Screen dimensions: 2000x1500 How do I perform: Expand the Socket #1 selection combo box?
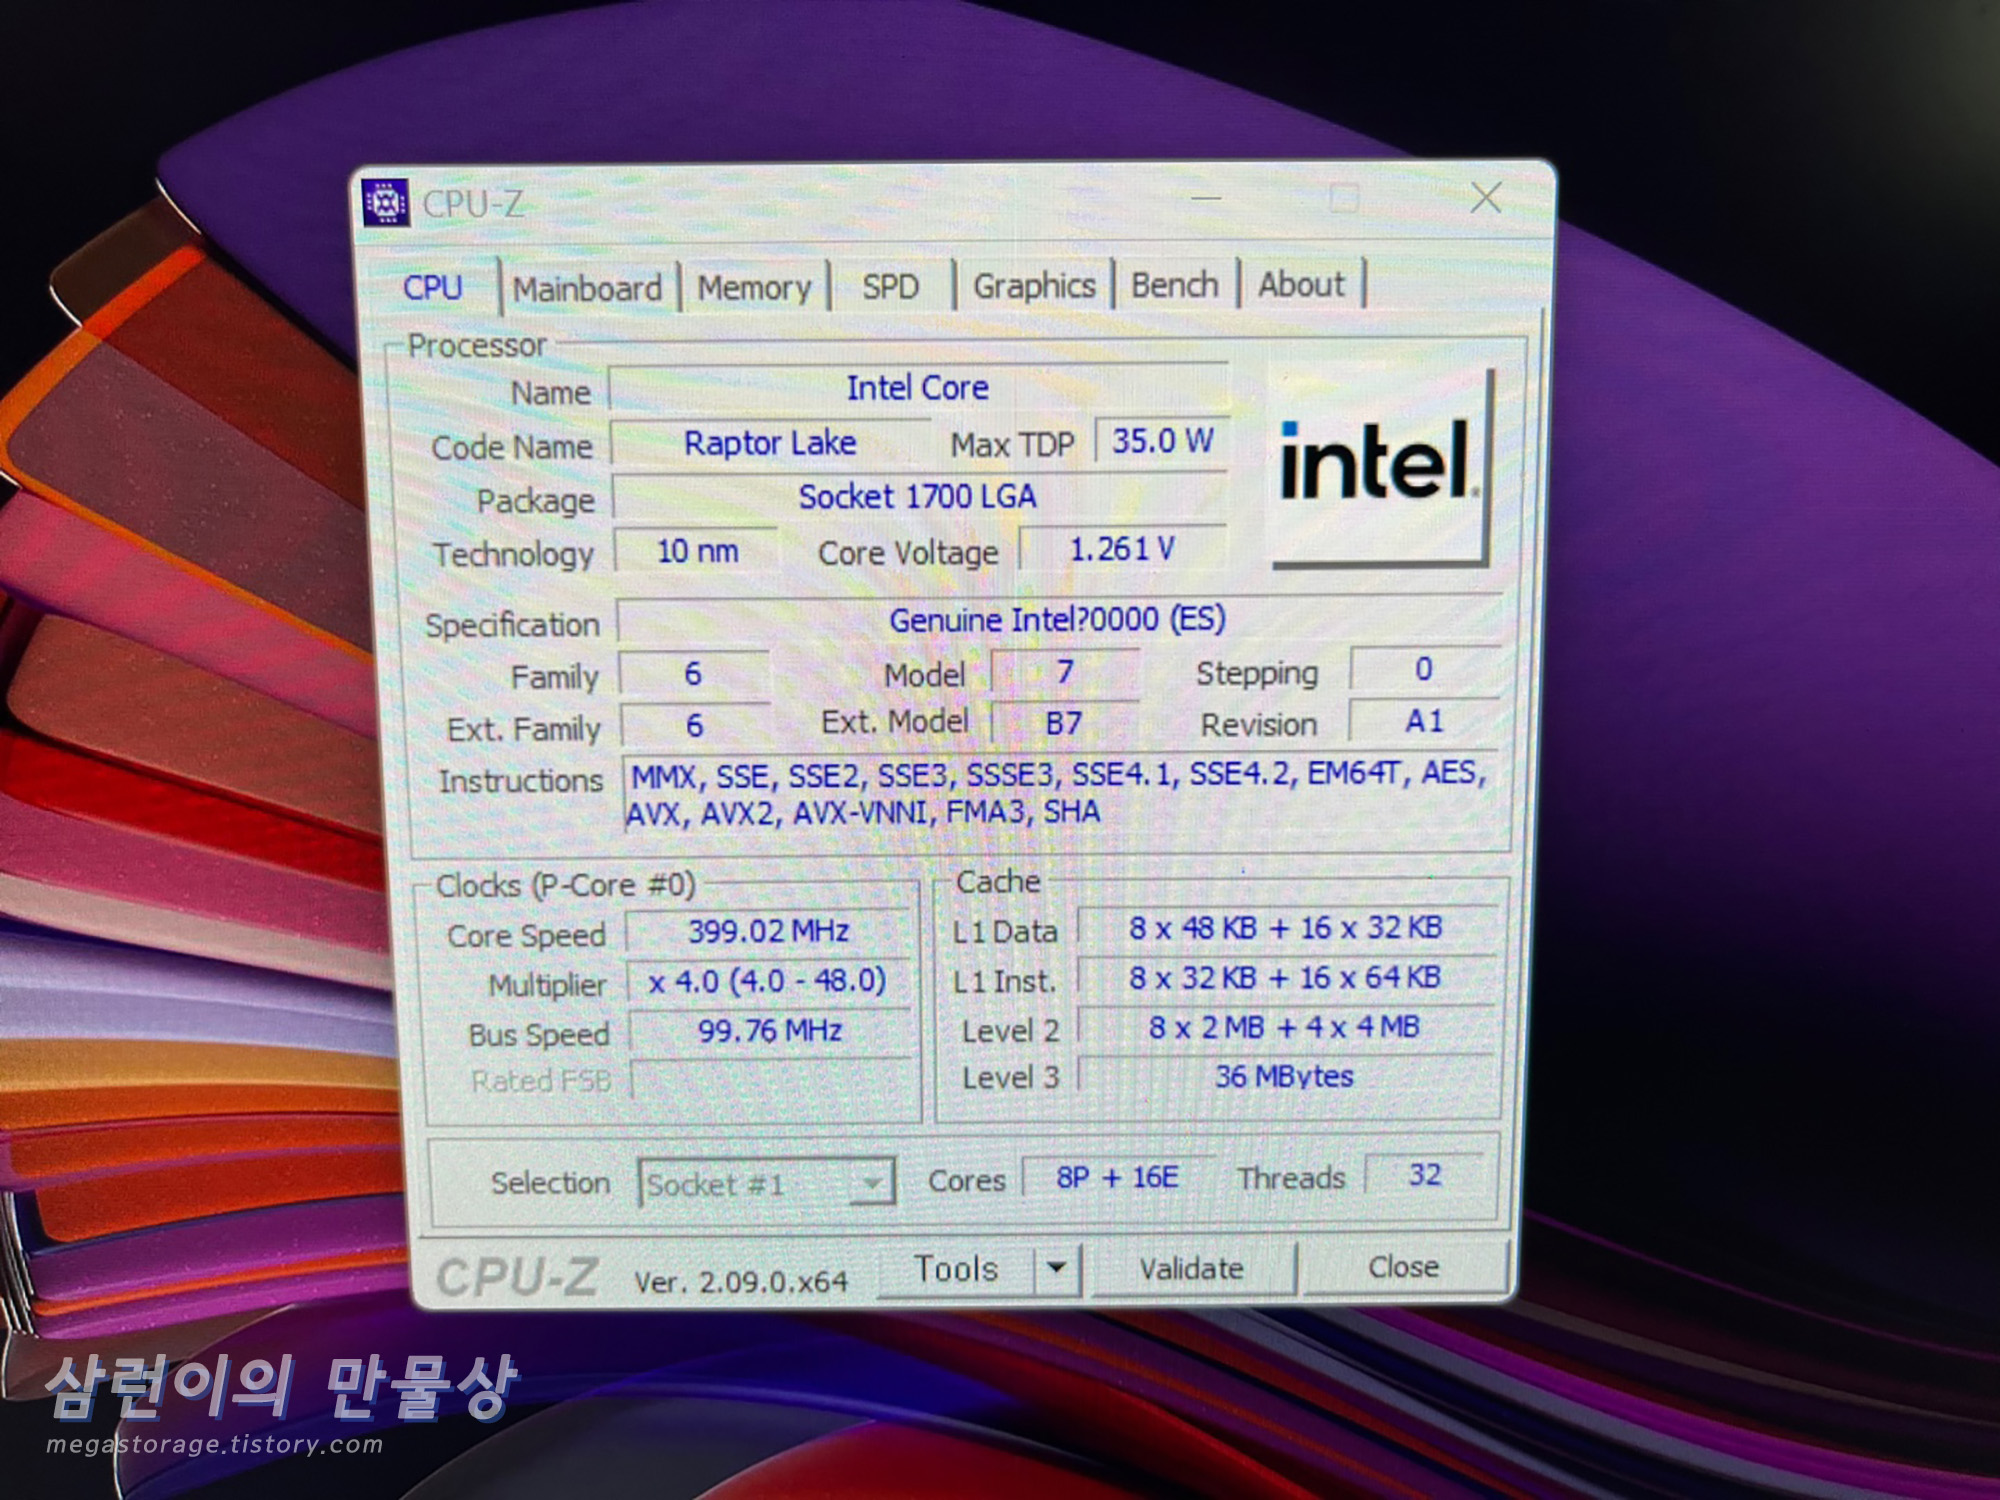[x=872, y=1184]
